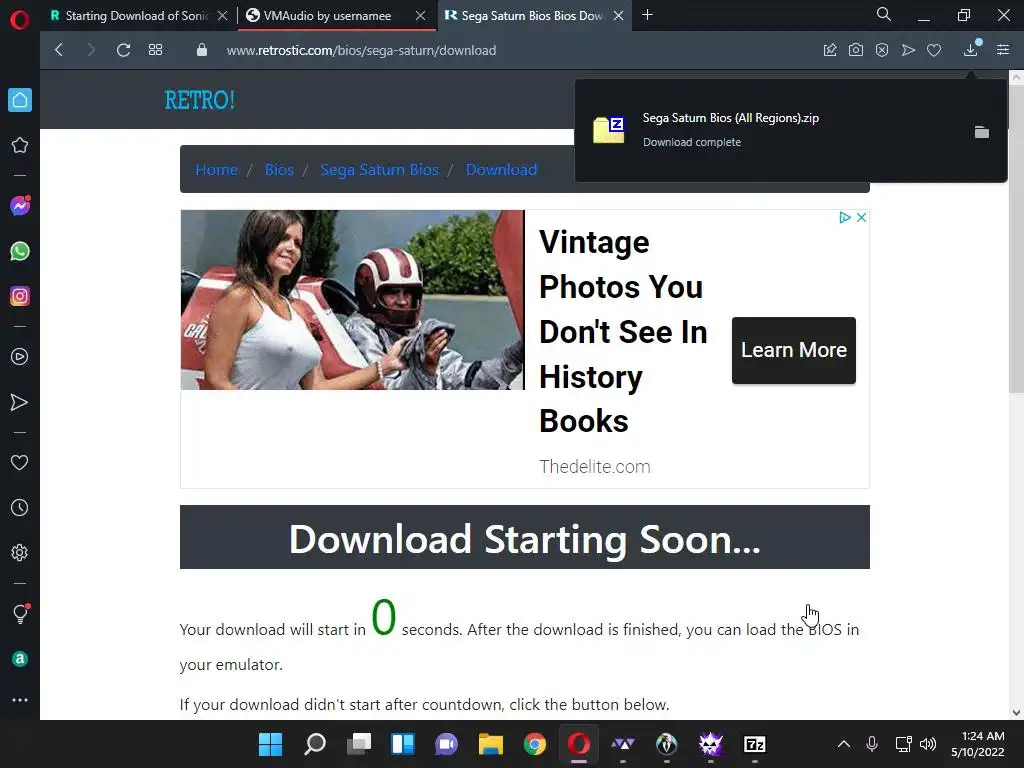1024x768 pixels.
Task: Close the Starting Download of Sonic tab
Action: pos(222,16)
